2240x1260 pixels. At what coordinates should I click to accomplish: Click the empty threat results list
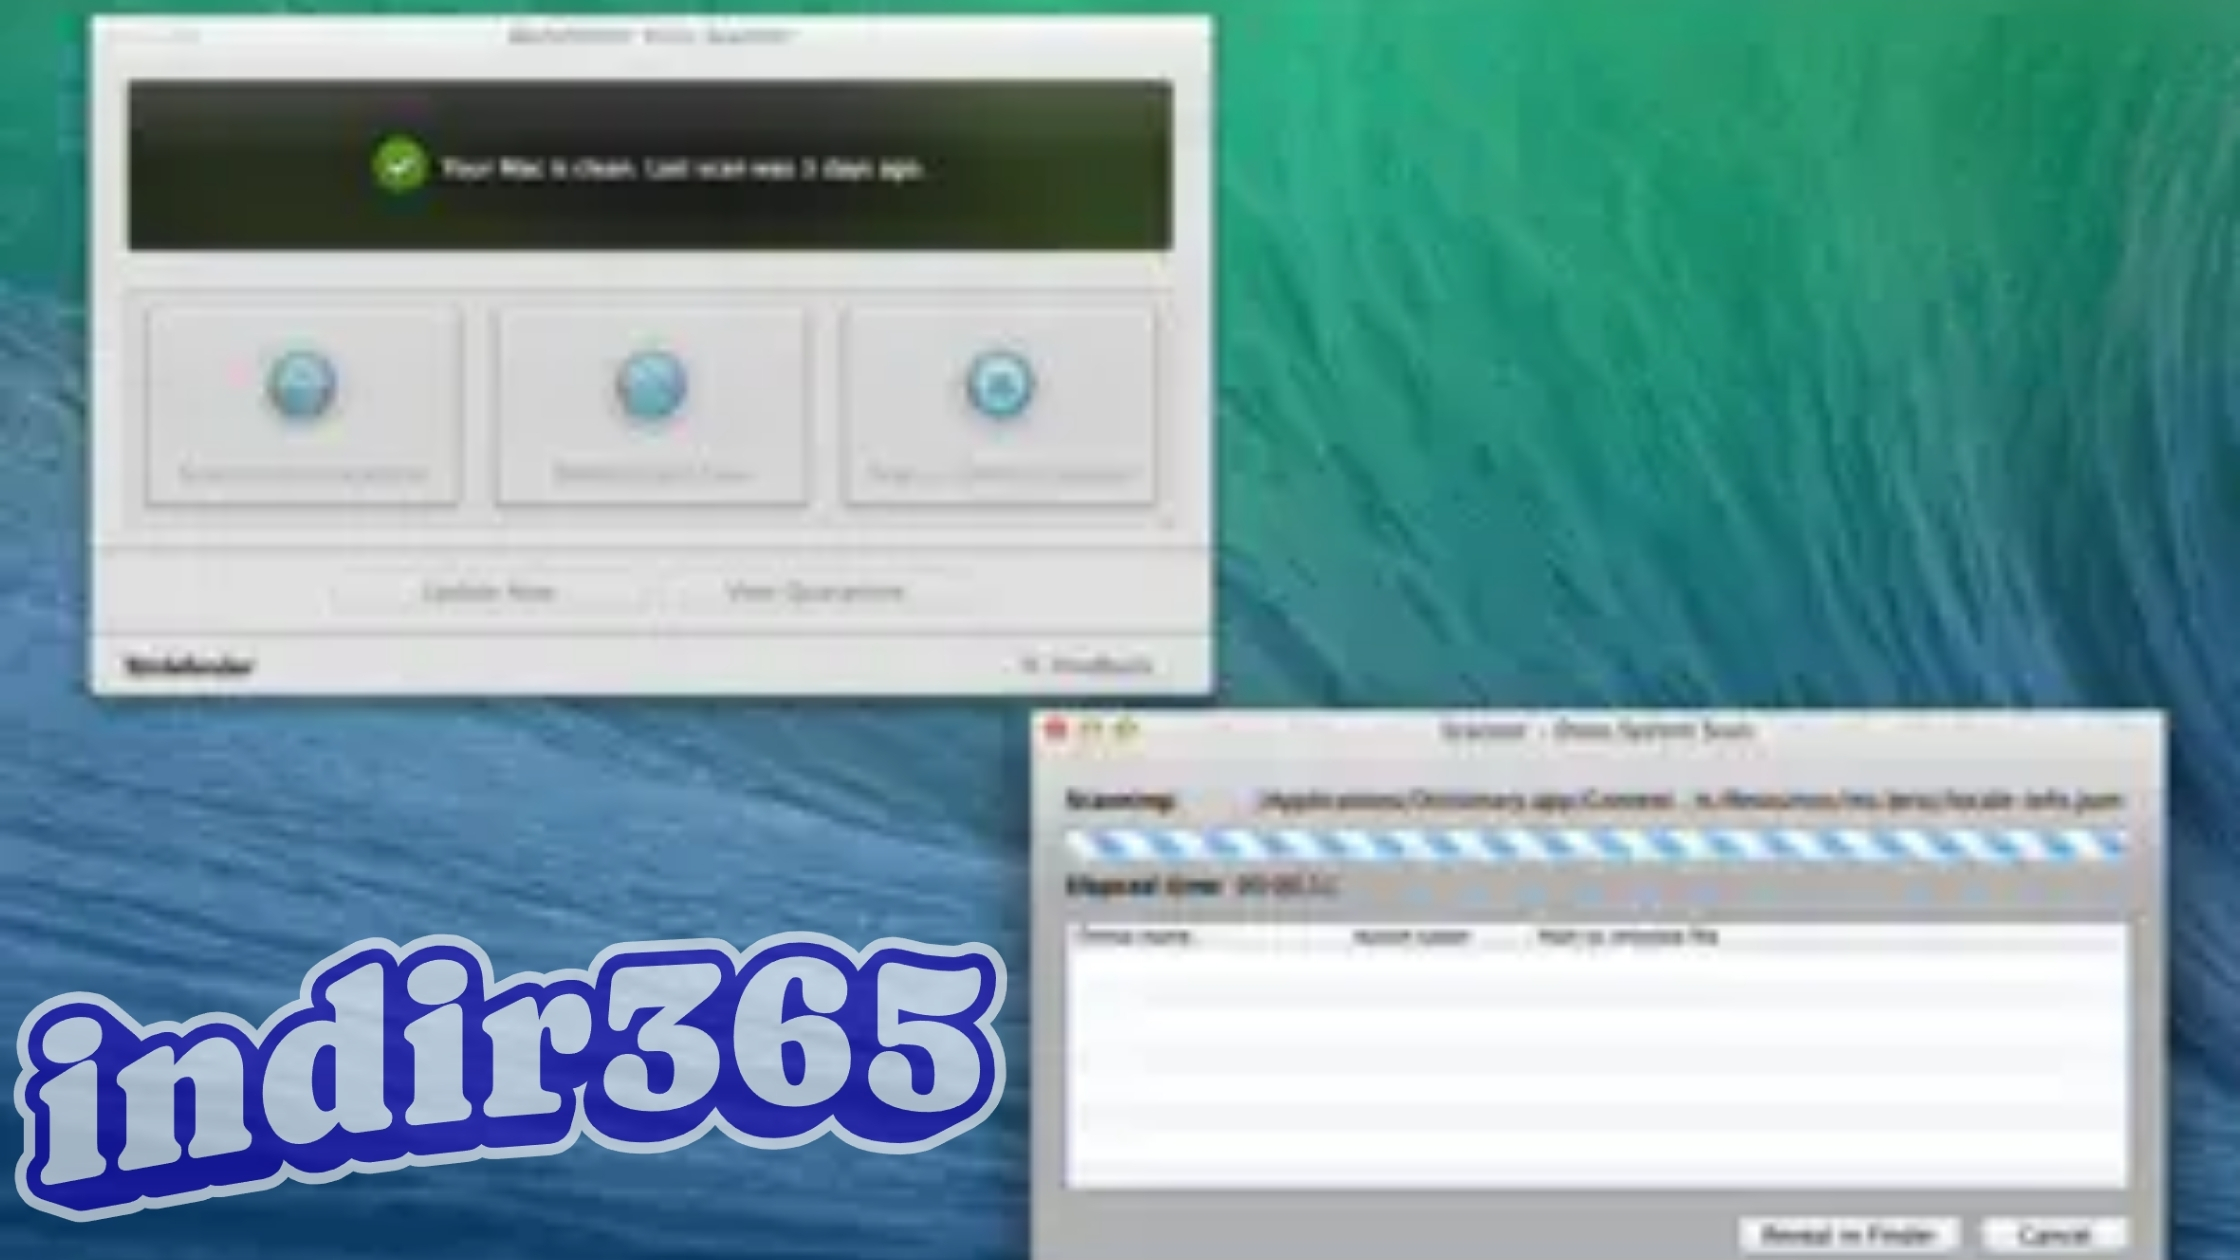pyautogui.click(x=1596, y=1070)
